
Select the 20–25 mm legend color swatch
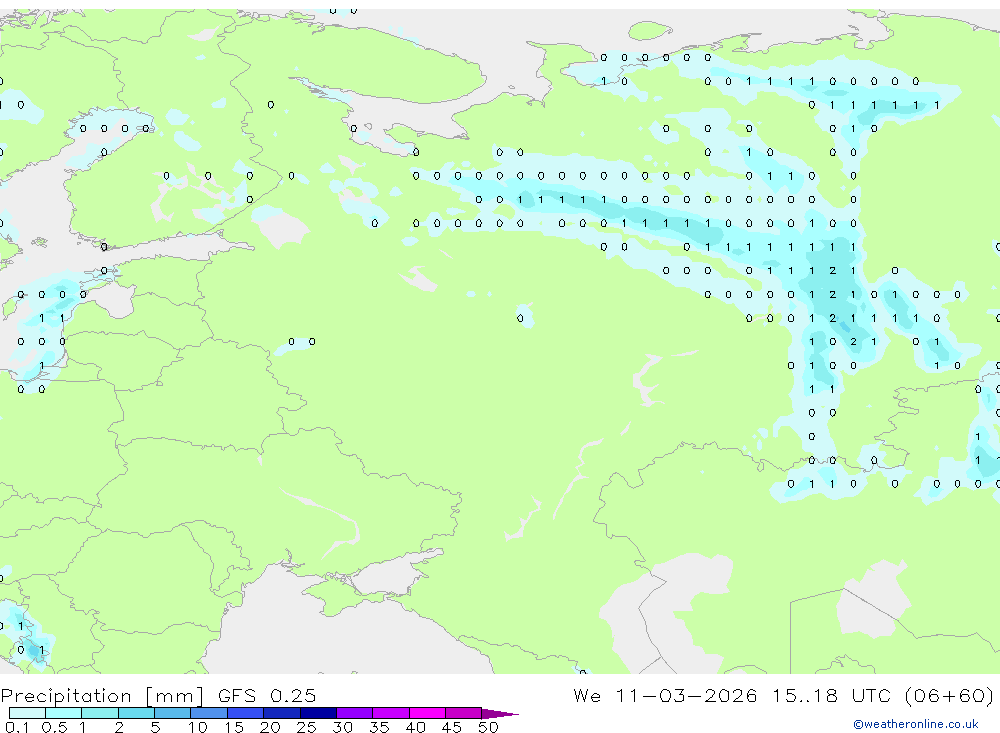point(282,713)
